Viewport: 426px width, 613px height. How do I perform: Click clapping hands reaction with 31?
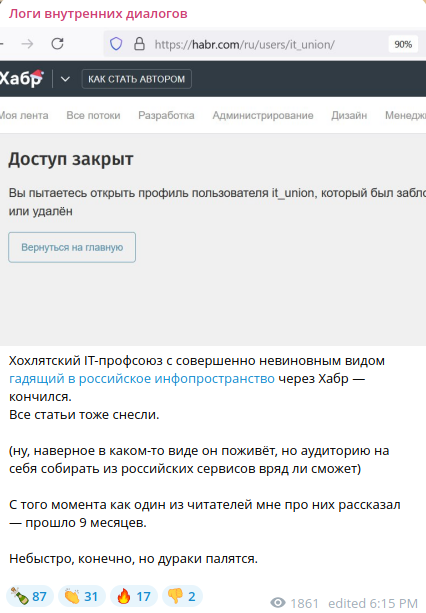(x=82, y=596)
